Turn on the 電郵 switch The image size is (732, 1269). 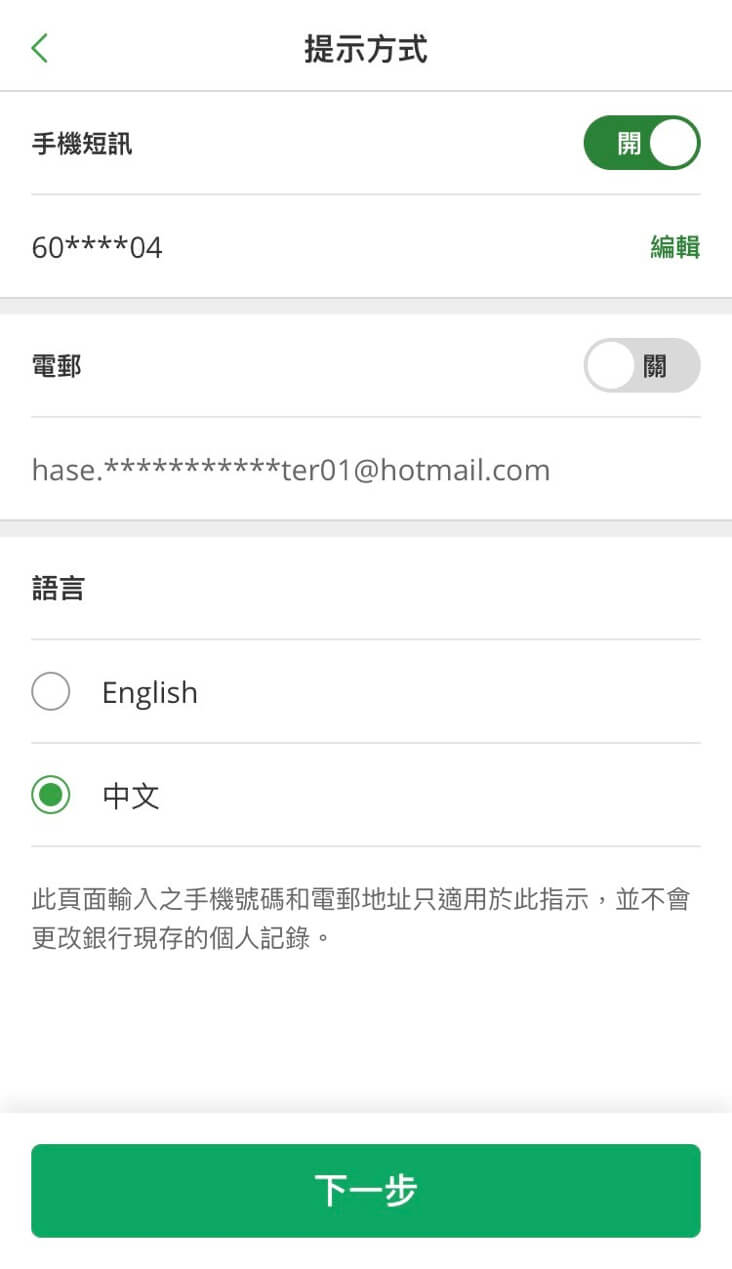642,365
